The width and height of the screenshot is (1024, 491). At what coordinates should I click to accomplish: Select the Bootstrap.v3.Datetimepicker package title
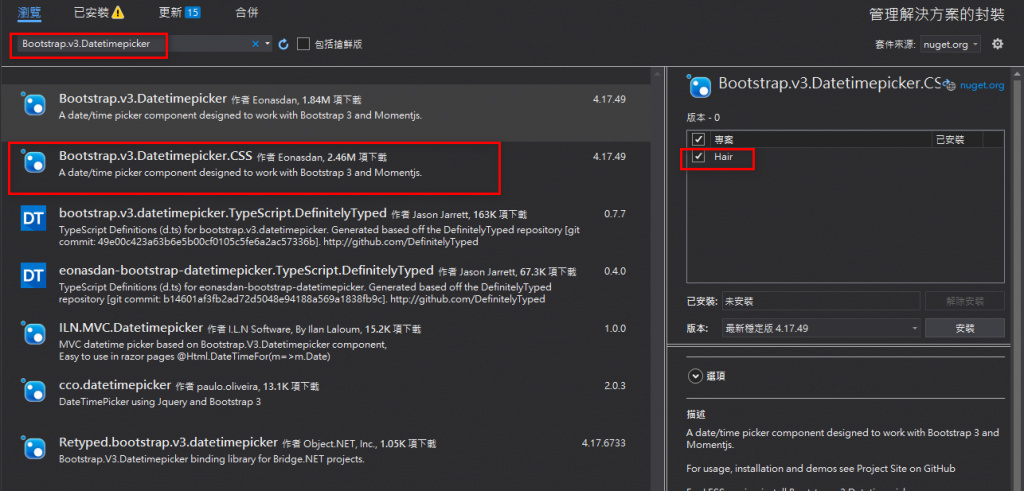142,99
